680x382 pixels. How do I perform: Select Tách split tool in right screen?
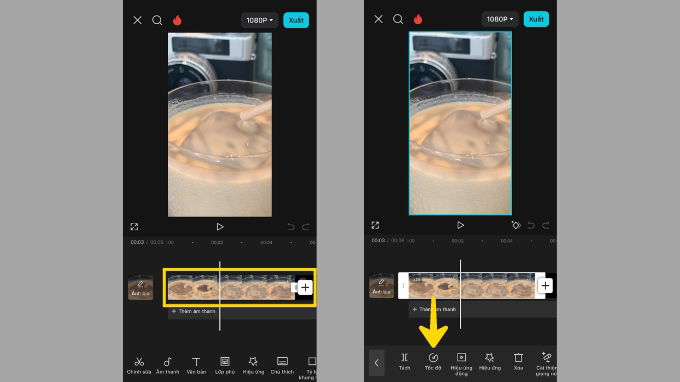click(x=404, y=361)
